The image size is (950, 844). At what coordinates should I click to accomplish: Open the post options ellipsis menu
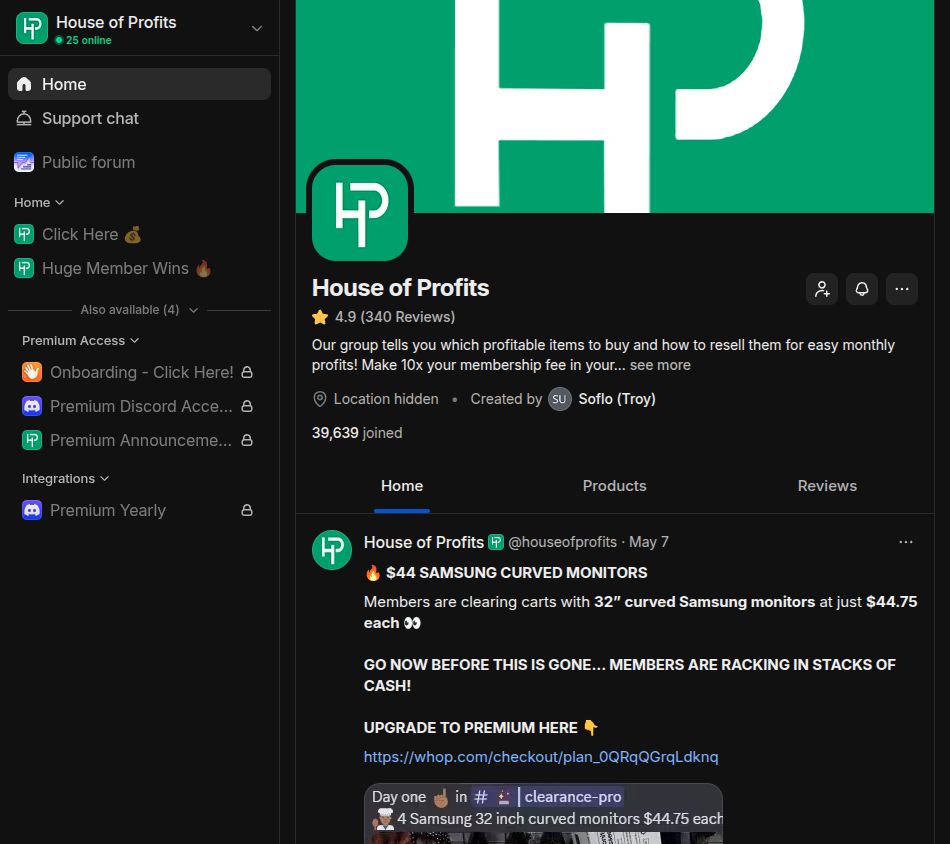[x=906, y=542]
